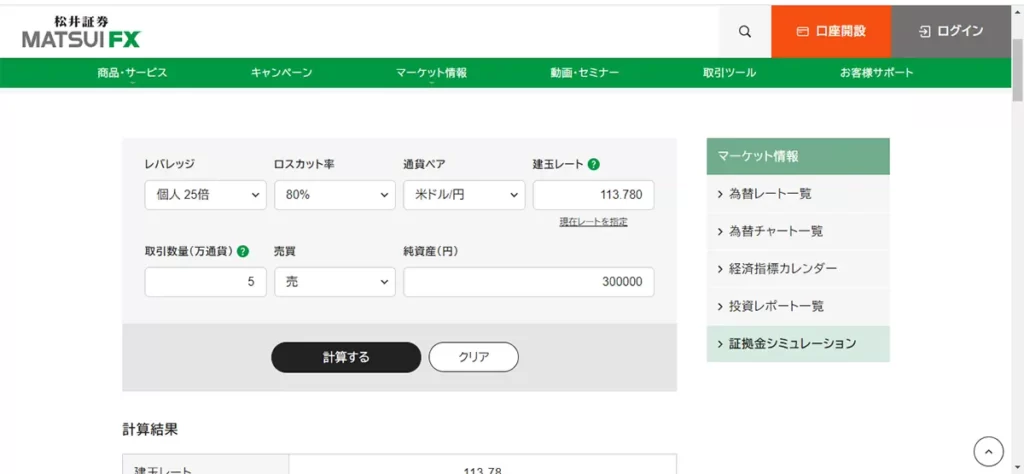The width and height of the screenshot is (1024, 474).
Task: Open the 証拠金シミュレーション sidebar link
Action: click(x=797, y=343)
